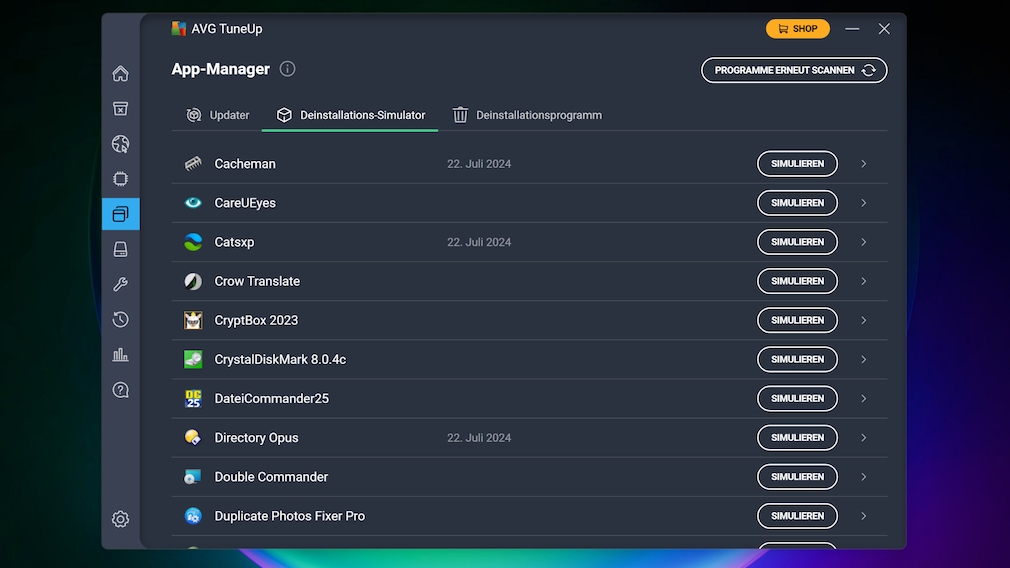The height and width of the screenshot is (568, 1010).
Task: Click Programme erneut scannen button
Action: click(x=794, y=70)
